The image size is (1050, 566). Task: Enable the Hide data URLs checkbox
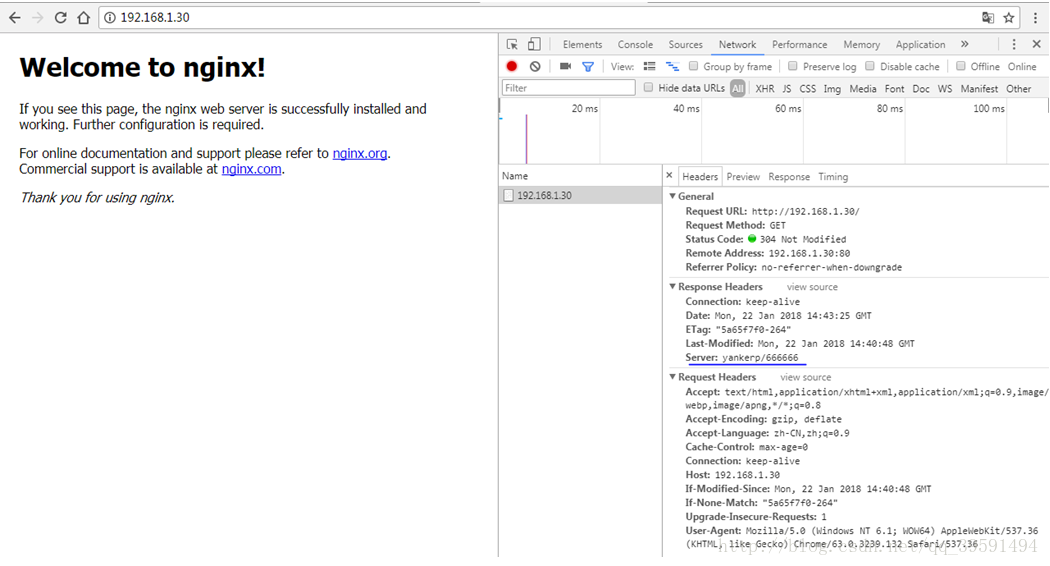649,88
